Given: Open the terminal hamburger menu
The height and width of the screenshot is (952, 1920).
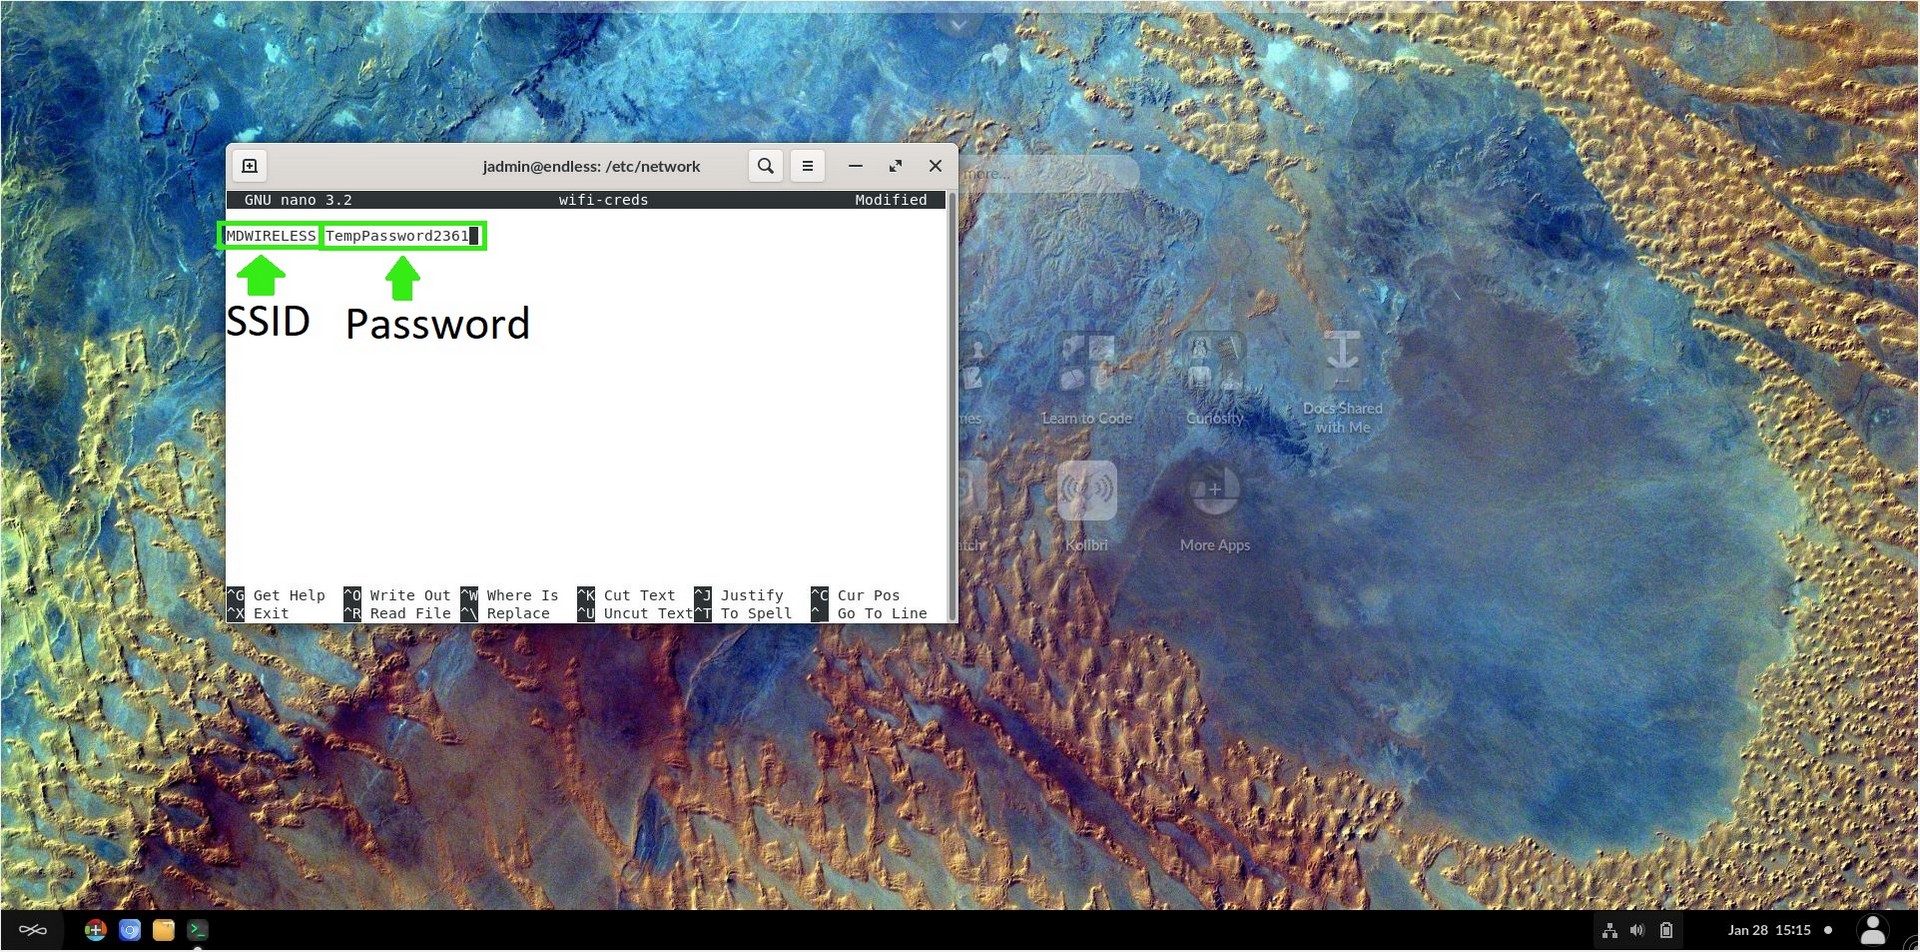Looking at the screenshot, I should point(808,166).
